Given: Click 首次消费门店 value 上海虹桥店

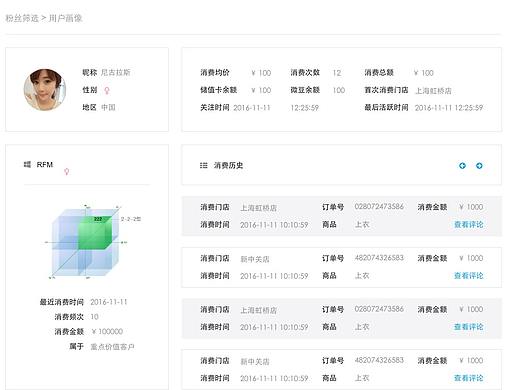Looking at the screenshot, I should pyautogui.click(x=433, y=91).
